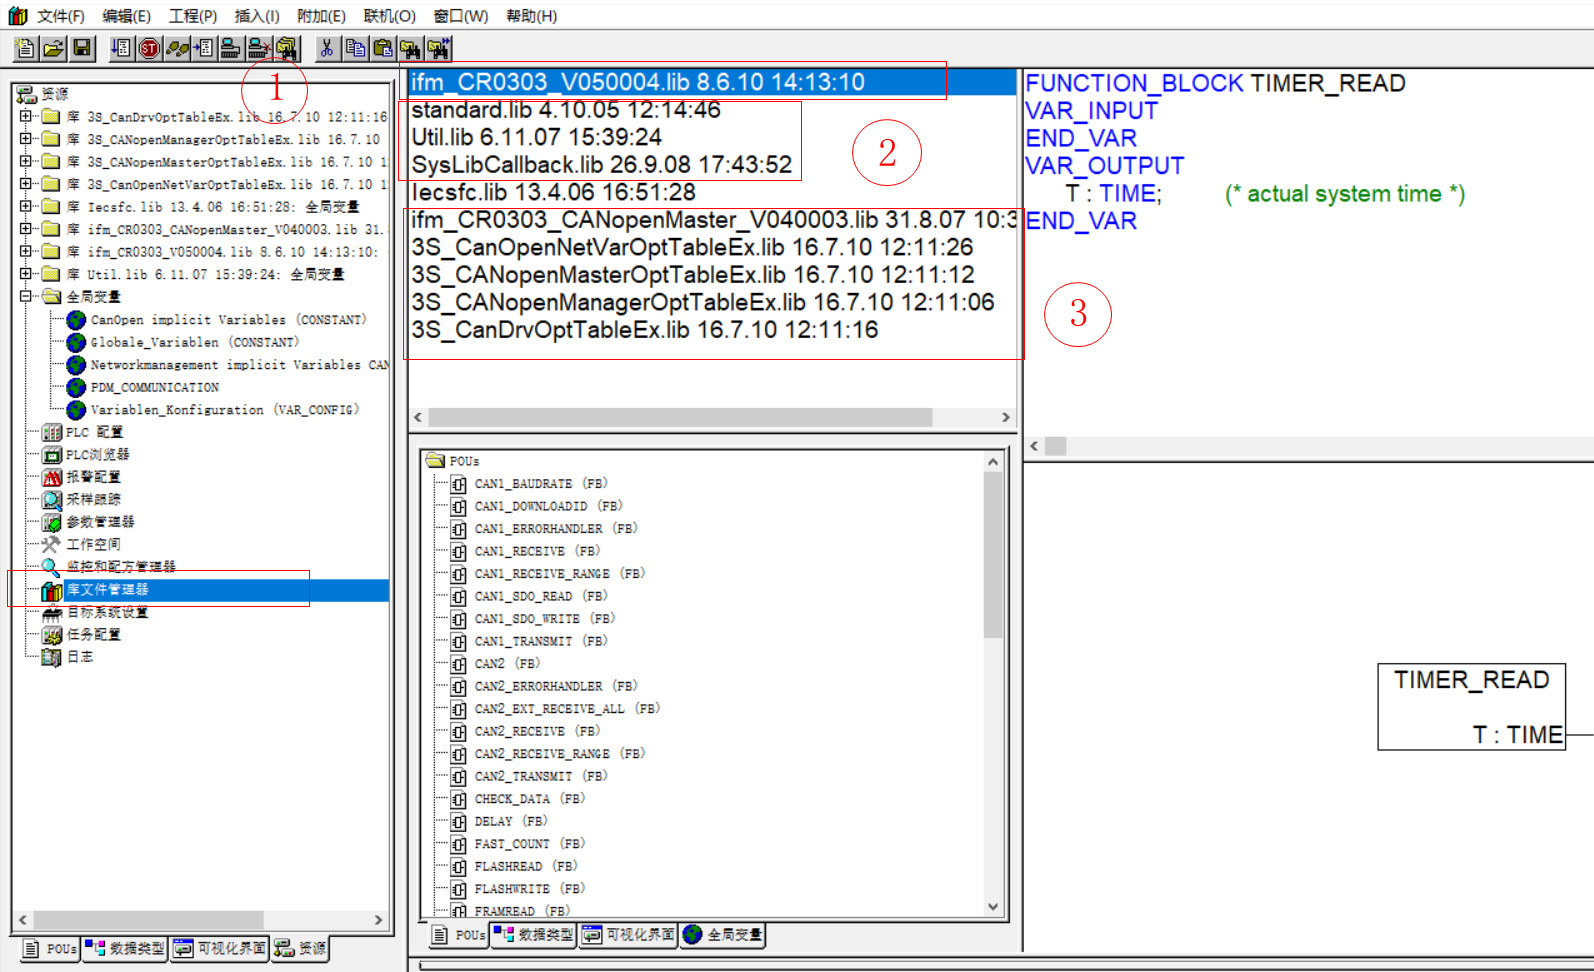Expand ifm_CR0303_V050004.lib tree node
This screenshot has width=1594, height=972.
coord(25,251)
